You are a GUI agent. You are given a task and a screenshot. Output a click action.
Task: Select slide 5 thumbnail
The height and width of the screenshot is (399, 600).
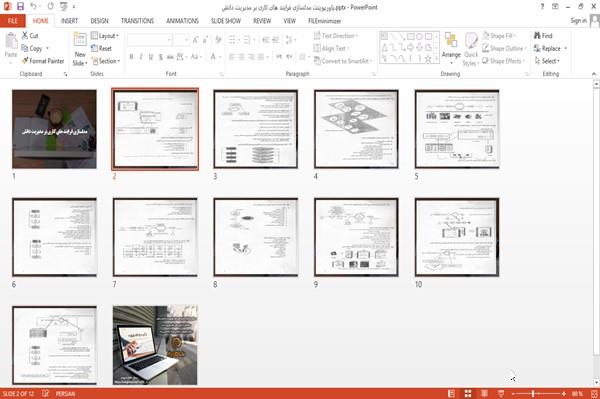pos(457,129)
